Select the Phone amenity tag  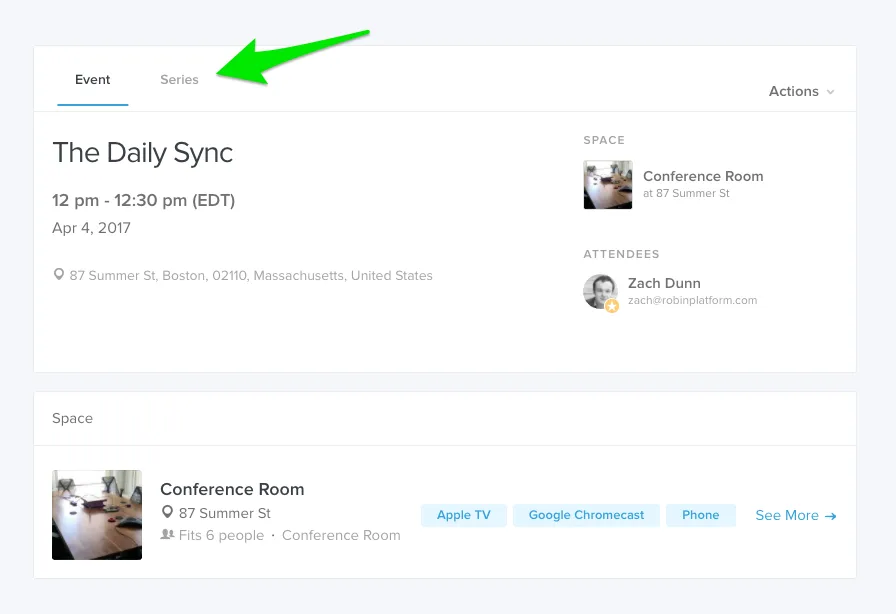tap(701, 515)
